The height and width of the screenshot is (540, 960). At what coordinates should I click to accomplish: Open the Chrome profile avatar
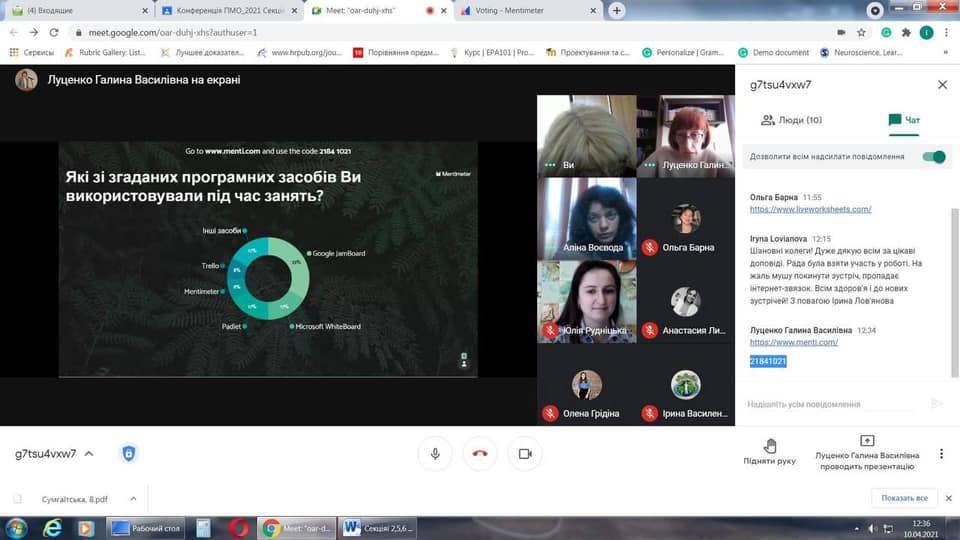tap(926, 32)
